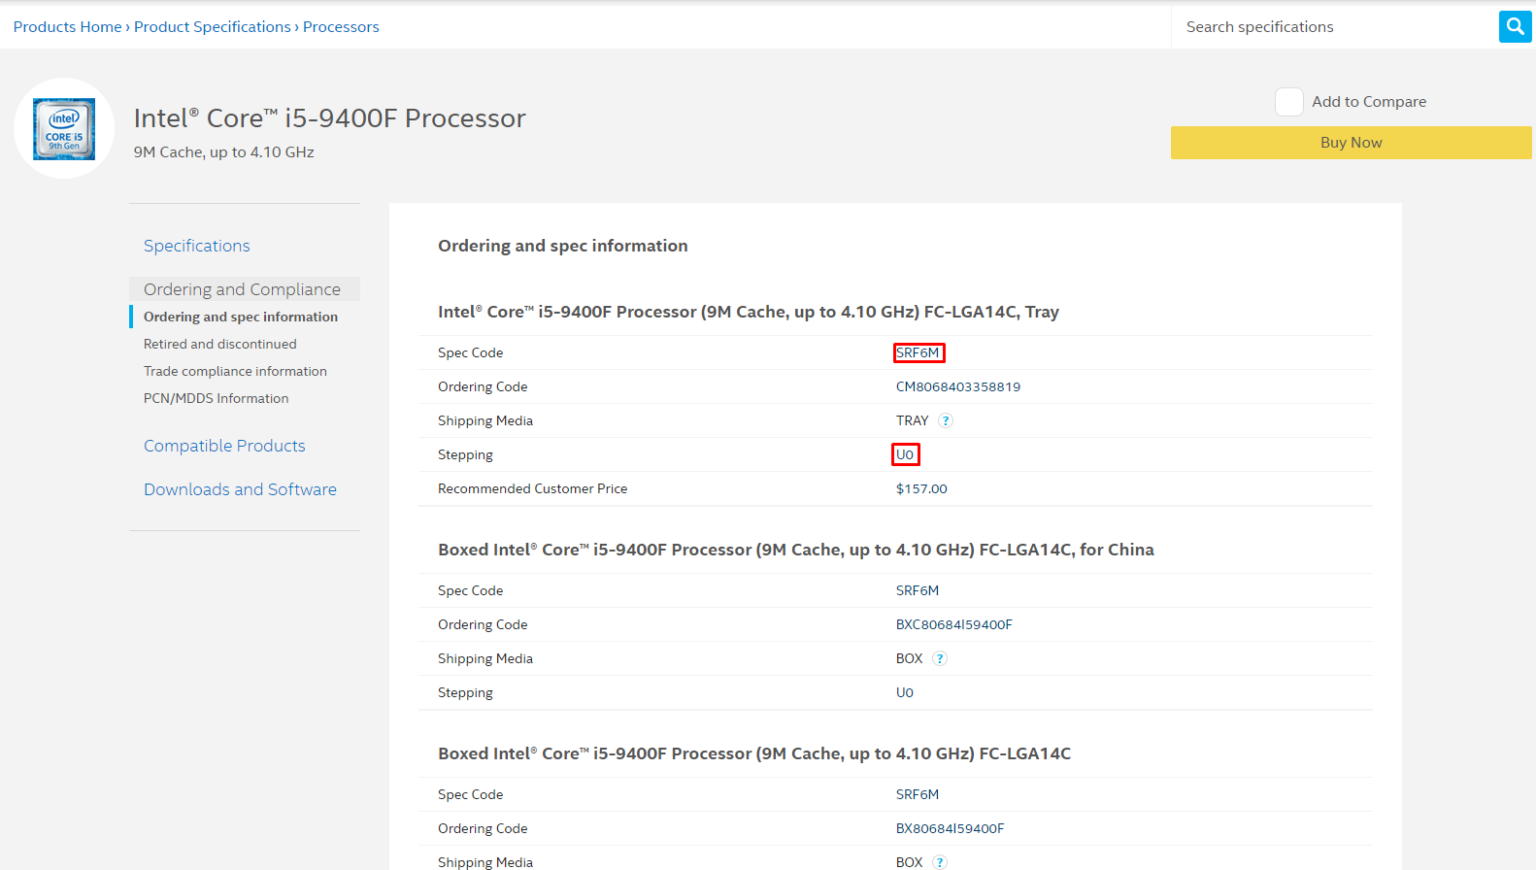This screenshot has height=870, width=1536.
Task: Select Ordering and spec information item
Action: tap(241, 317)
